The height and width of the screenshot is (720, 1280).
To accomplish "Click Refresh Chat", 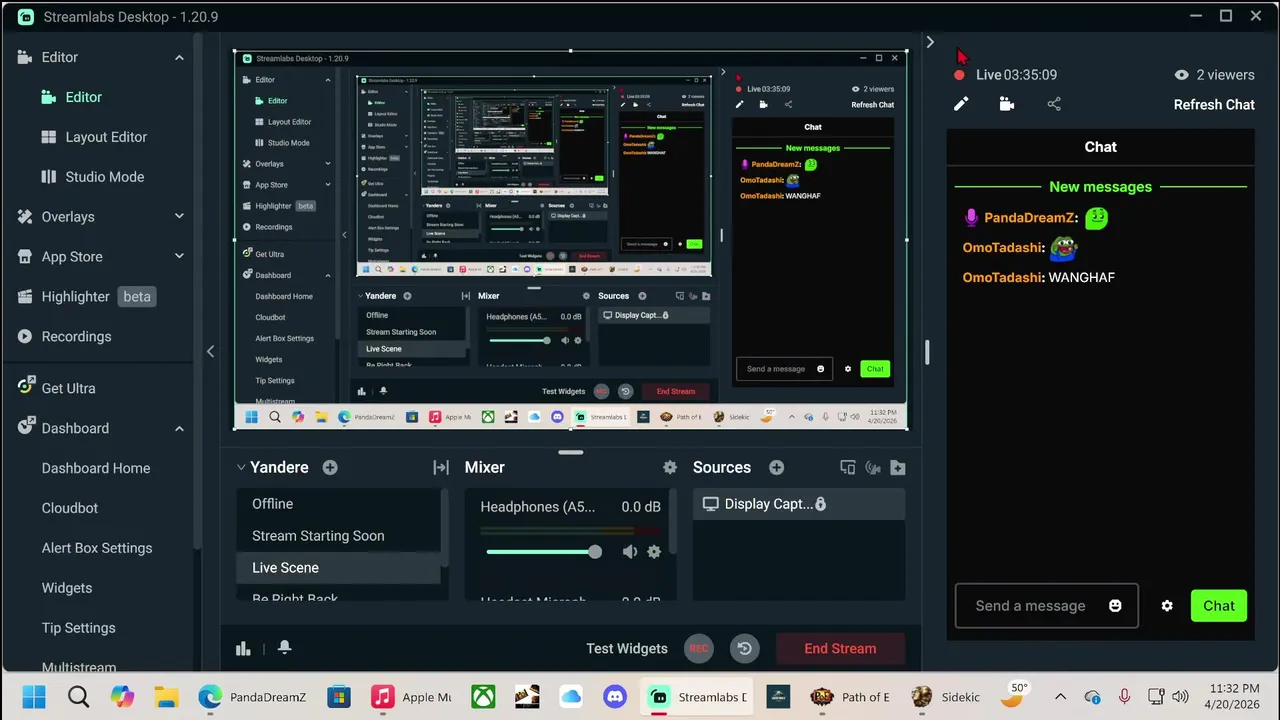I will click(x=1214, y=104).
